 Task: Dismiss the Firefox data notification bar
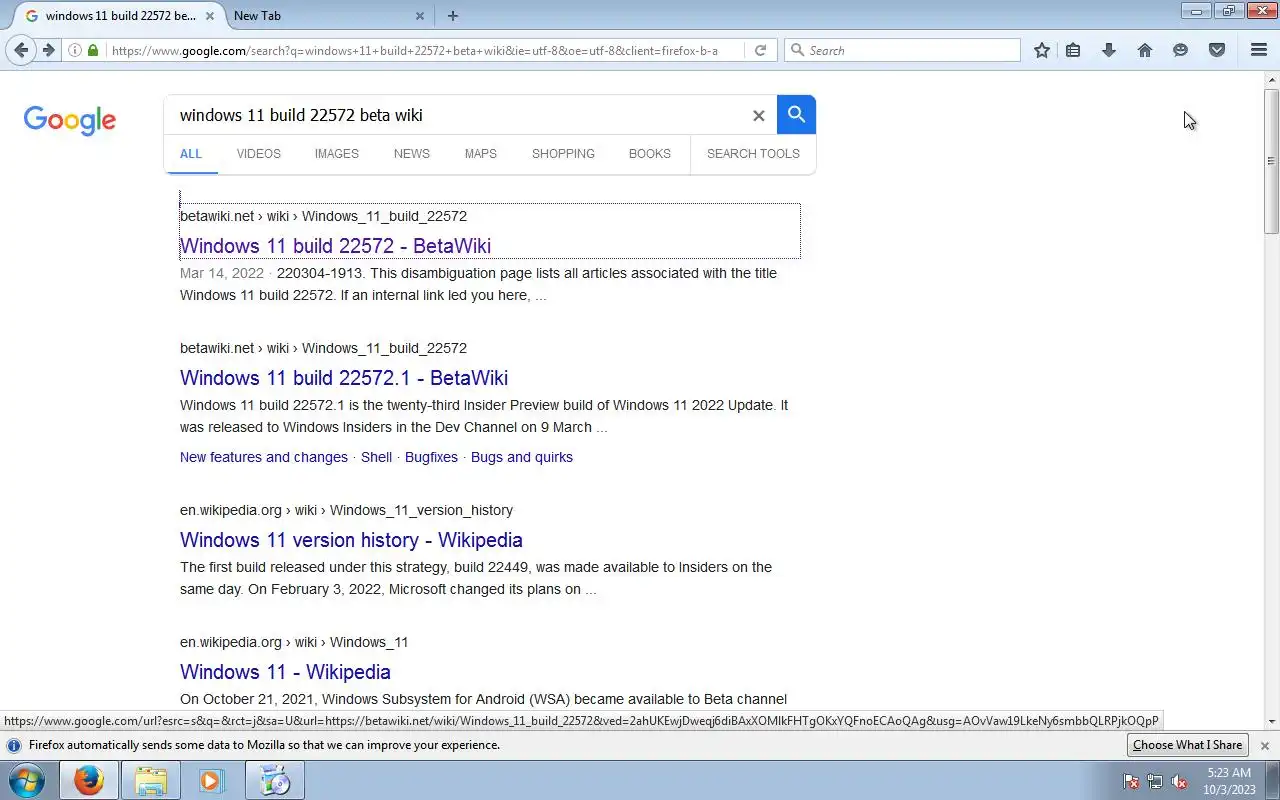coord(1264,746)
